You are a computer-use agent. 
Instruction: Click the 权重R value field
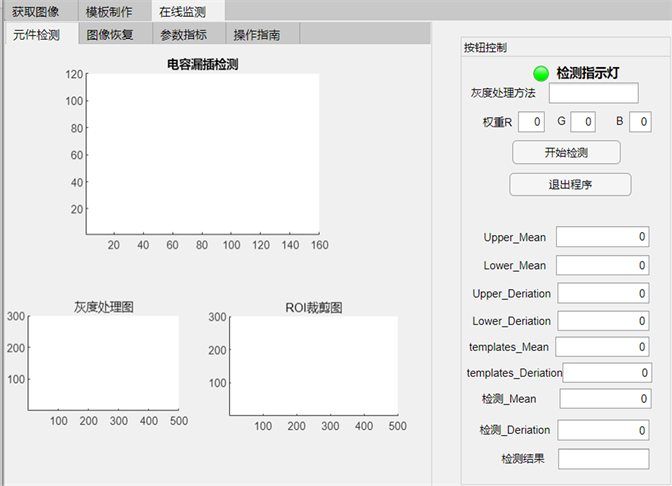pyautogui.click(x=532, y=122)
